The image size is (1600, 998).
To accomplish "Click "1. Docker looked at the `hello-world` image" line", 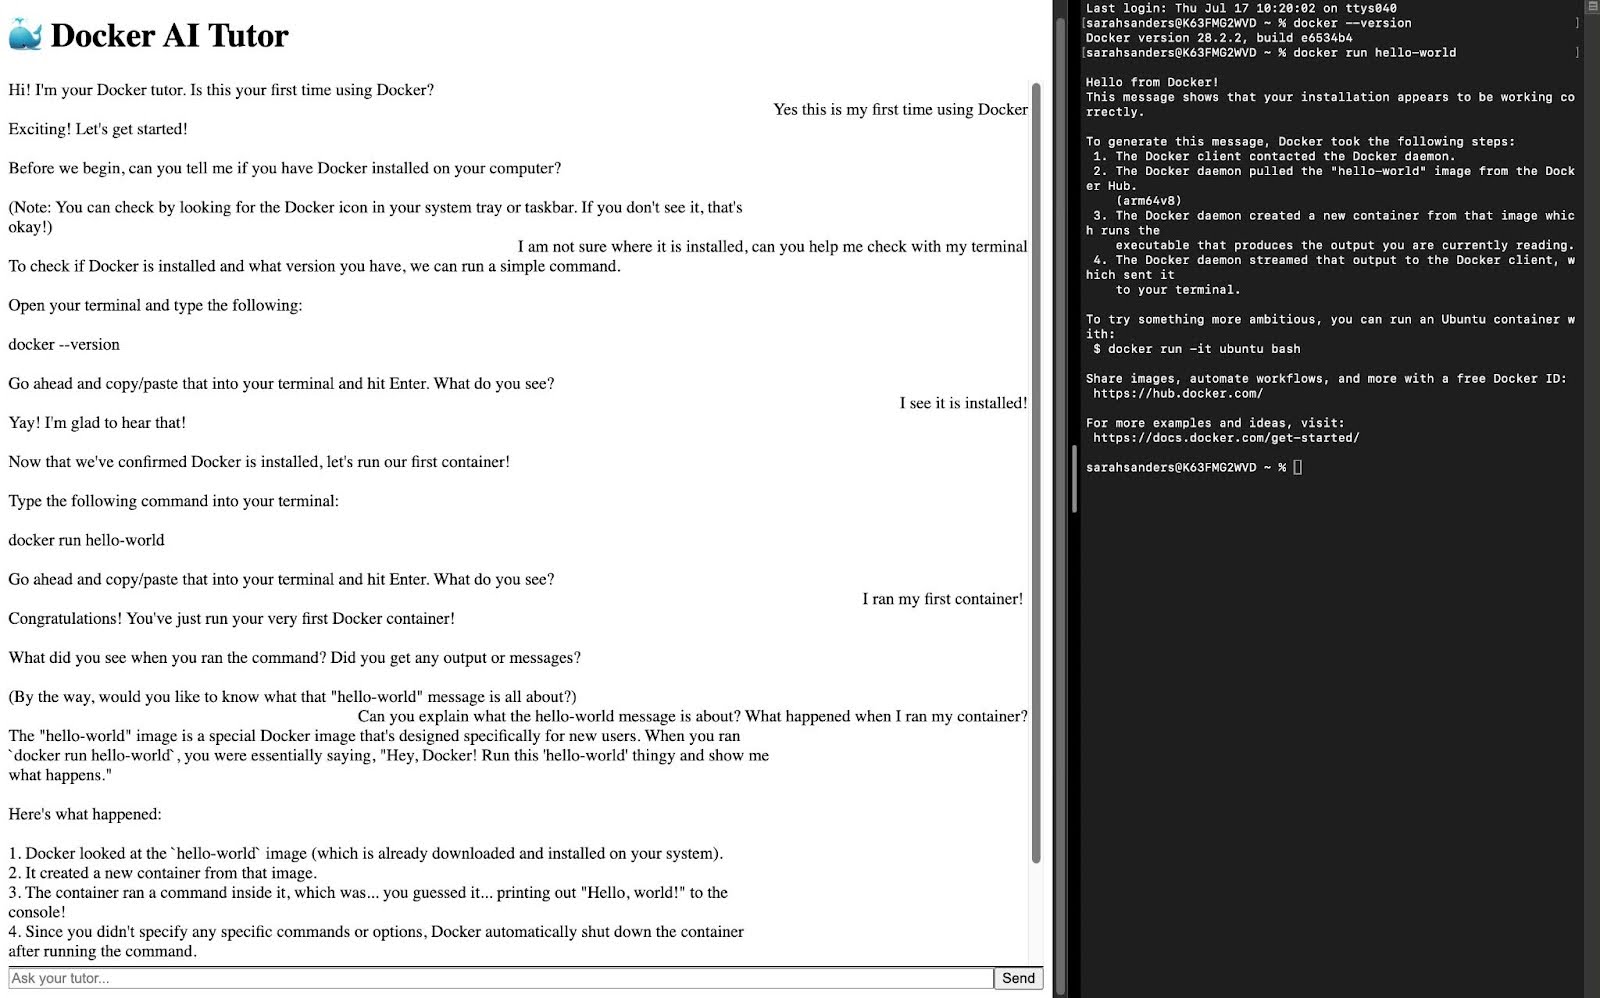I will 365,854.
